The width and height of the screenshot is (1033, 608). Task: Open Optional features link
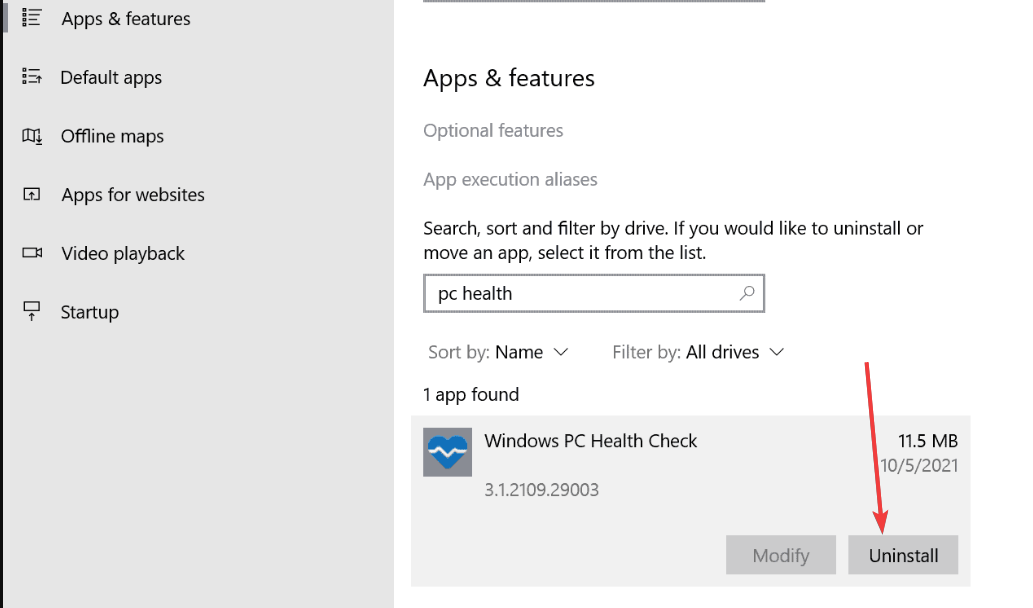[x=493, y=130]
